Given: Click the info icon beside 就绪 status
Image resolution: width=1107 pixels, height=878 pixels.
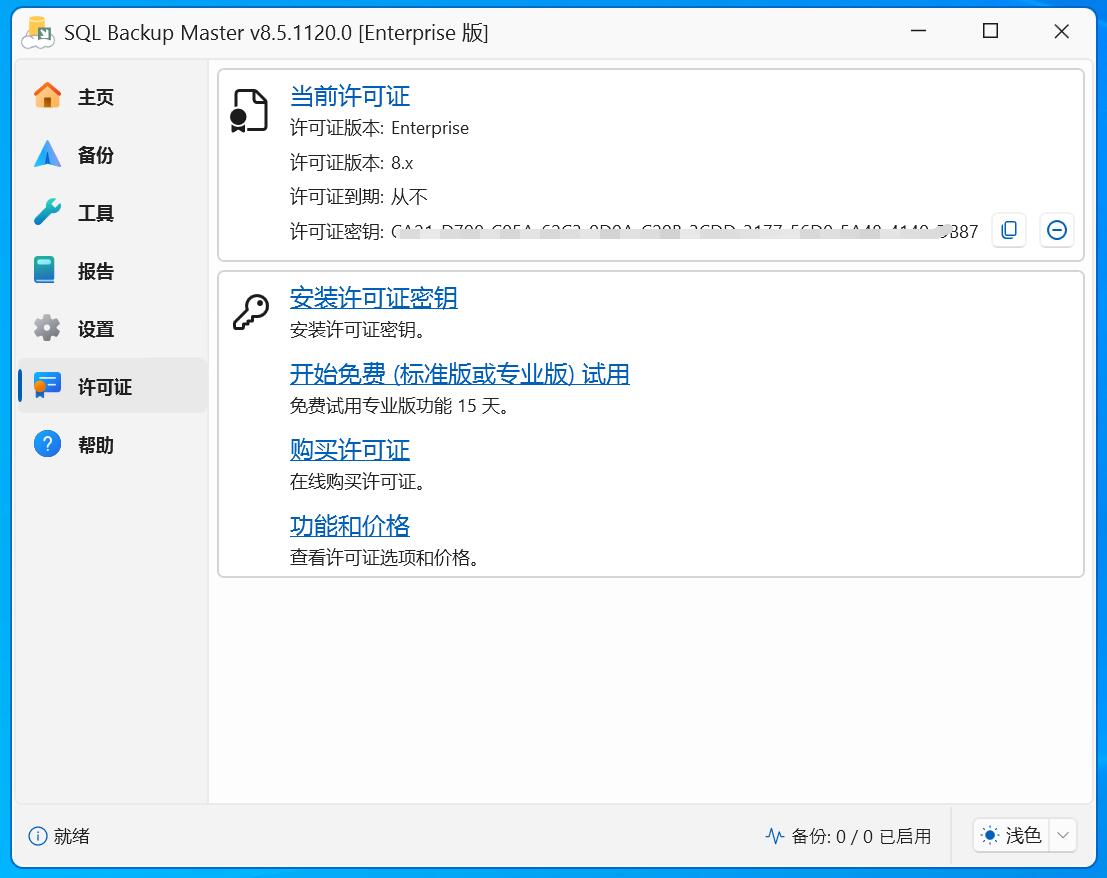Looking at the screenshot, I should [37, 836].
